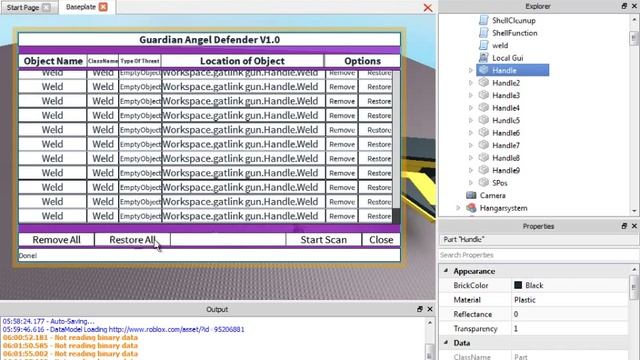
Task: Click the Handle7 part cube icon
Action: [484, 145]
